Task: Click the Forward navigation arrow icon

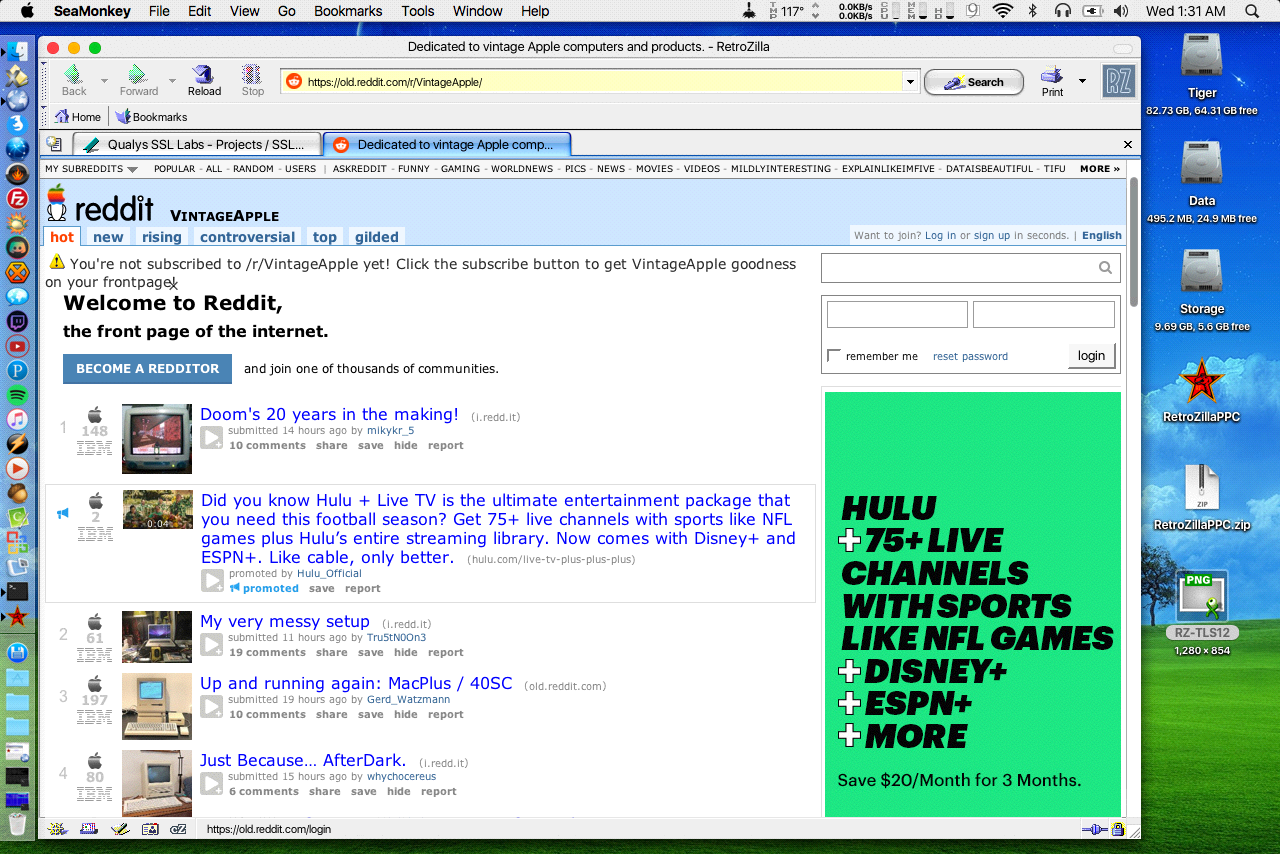Action: 138,75
